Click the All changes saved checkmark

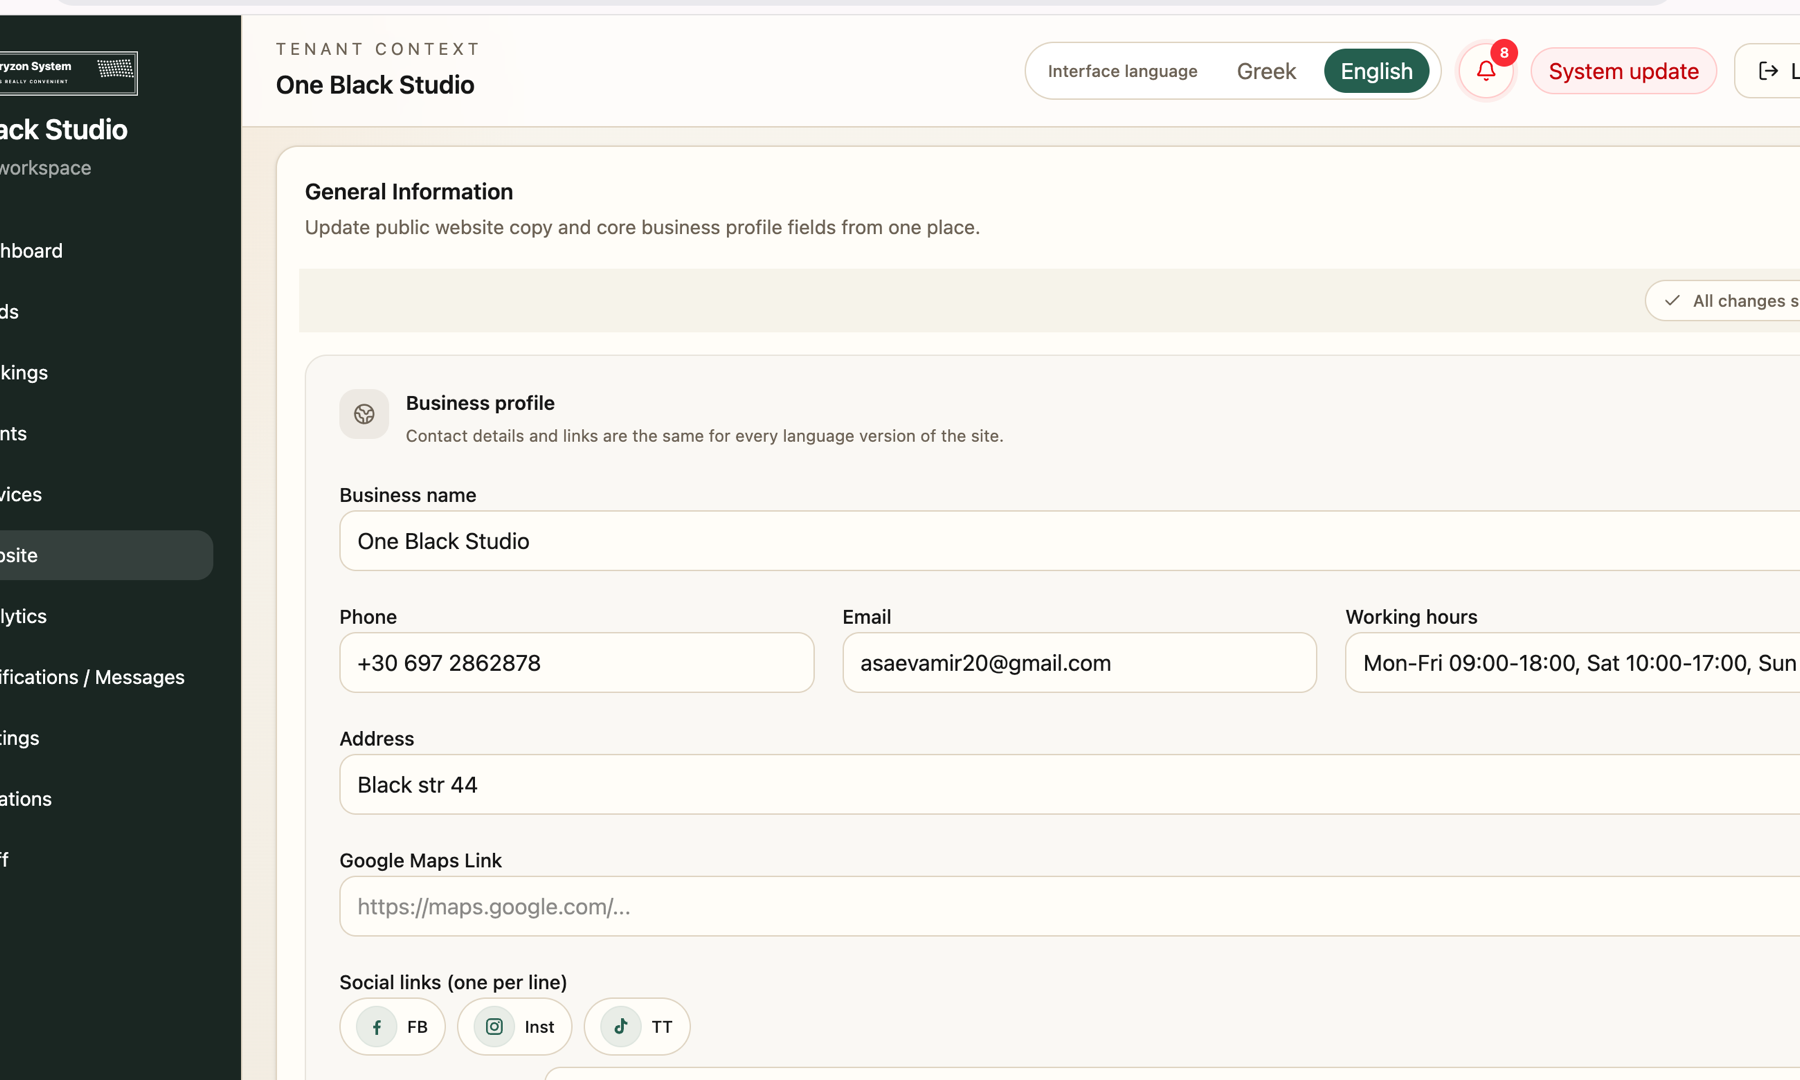(1672, 300)
